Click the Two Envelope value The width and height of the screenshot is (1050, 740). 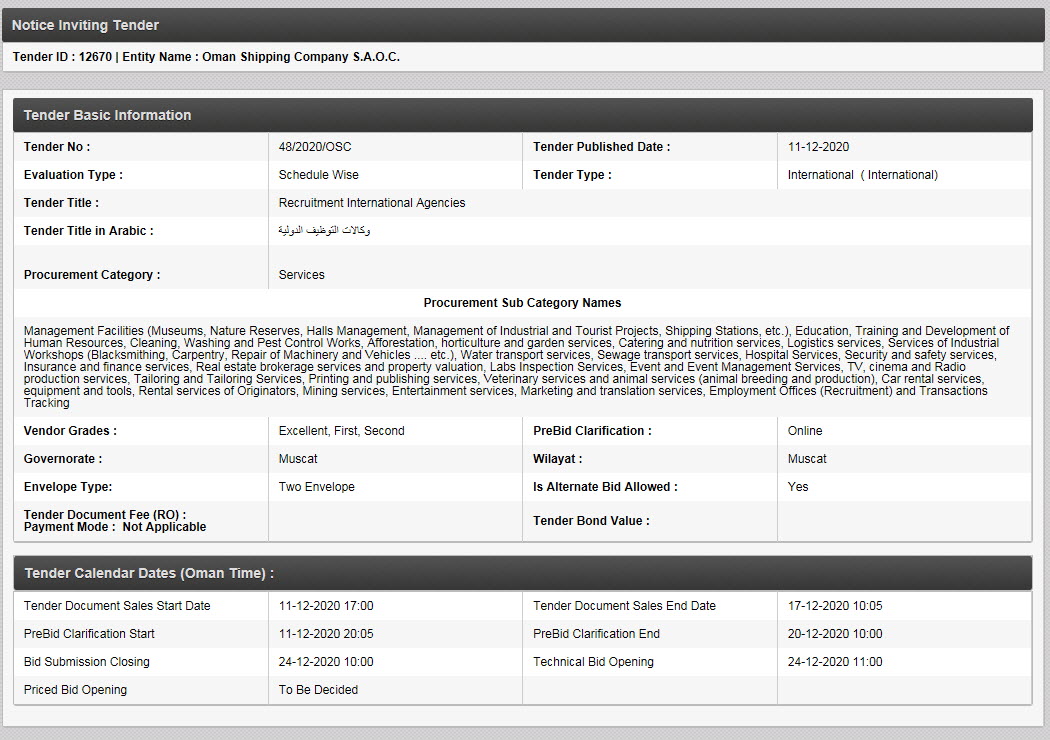click(x=316, y=487)
